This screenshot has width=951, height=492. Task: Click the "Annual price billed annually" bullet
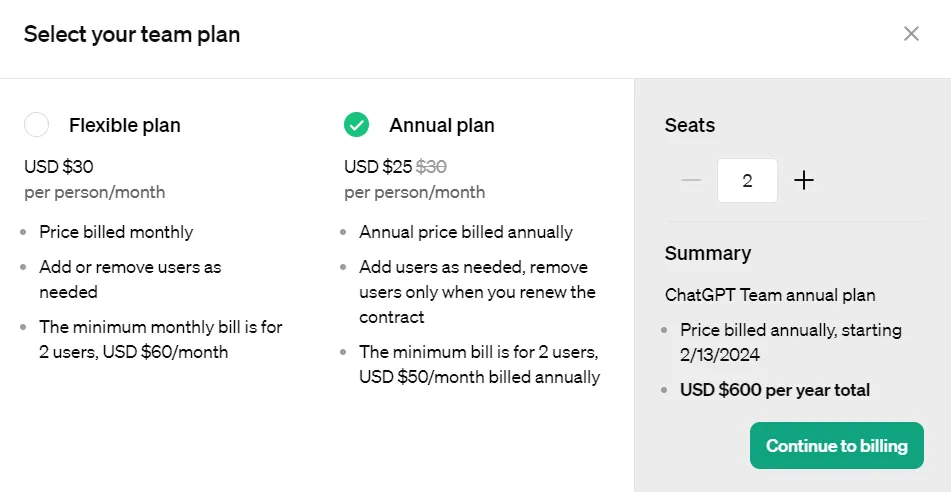click(x=466, y=232)
